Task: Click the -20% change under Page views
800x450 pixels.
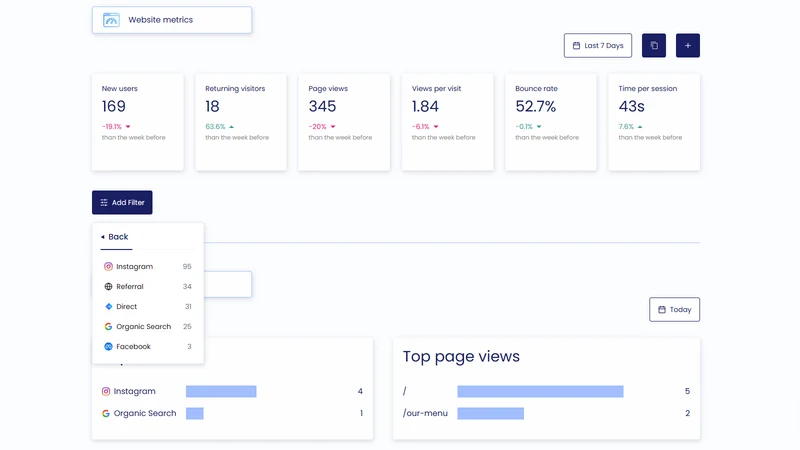Action: (317, 127)
